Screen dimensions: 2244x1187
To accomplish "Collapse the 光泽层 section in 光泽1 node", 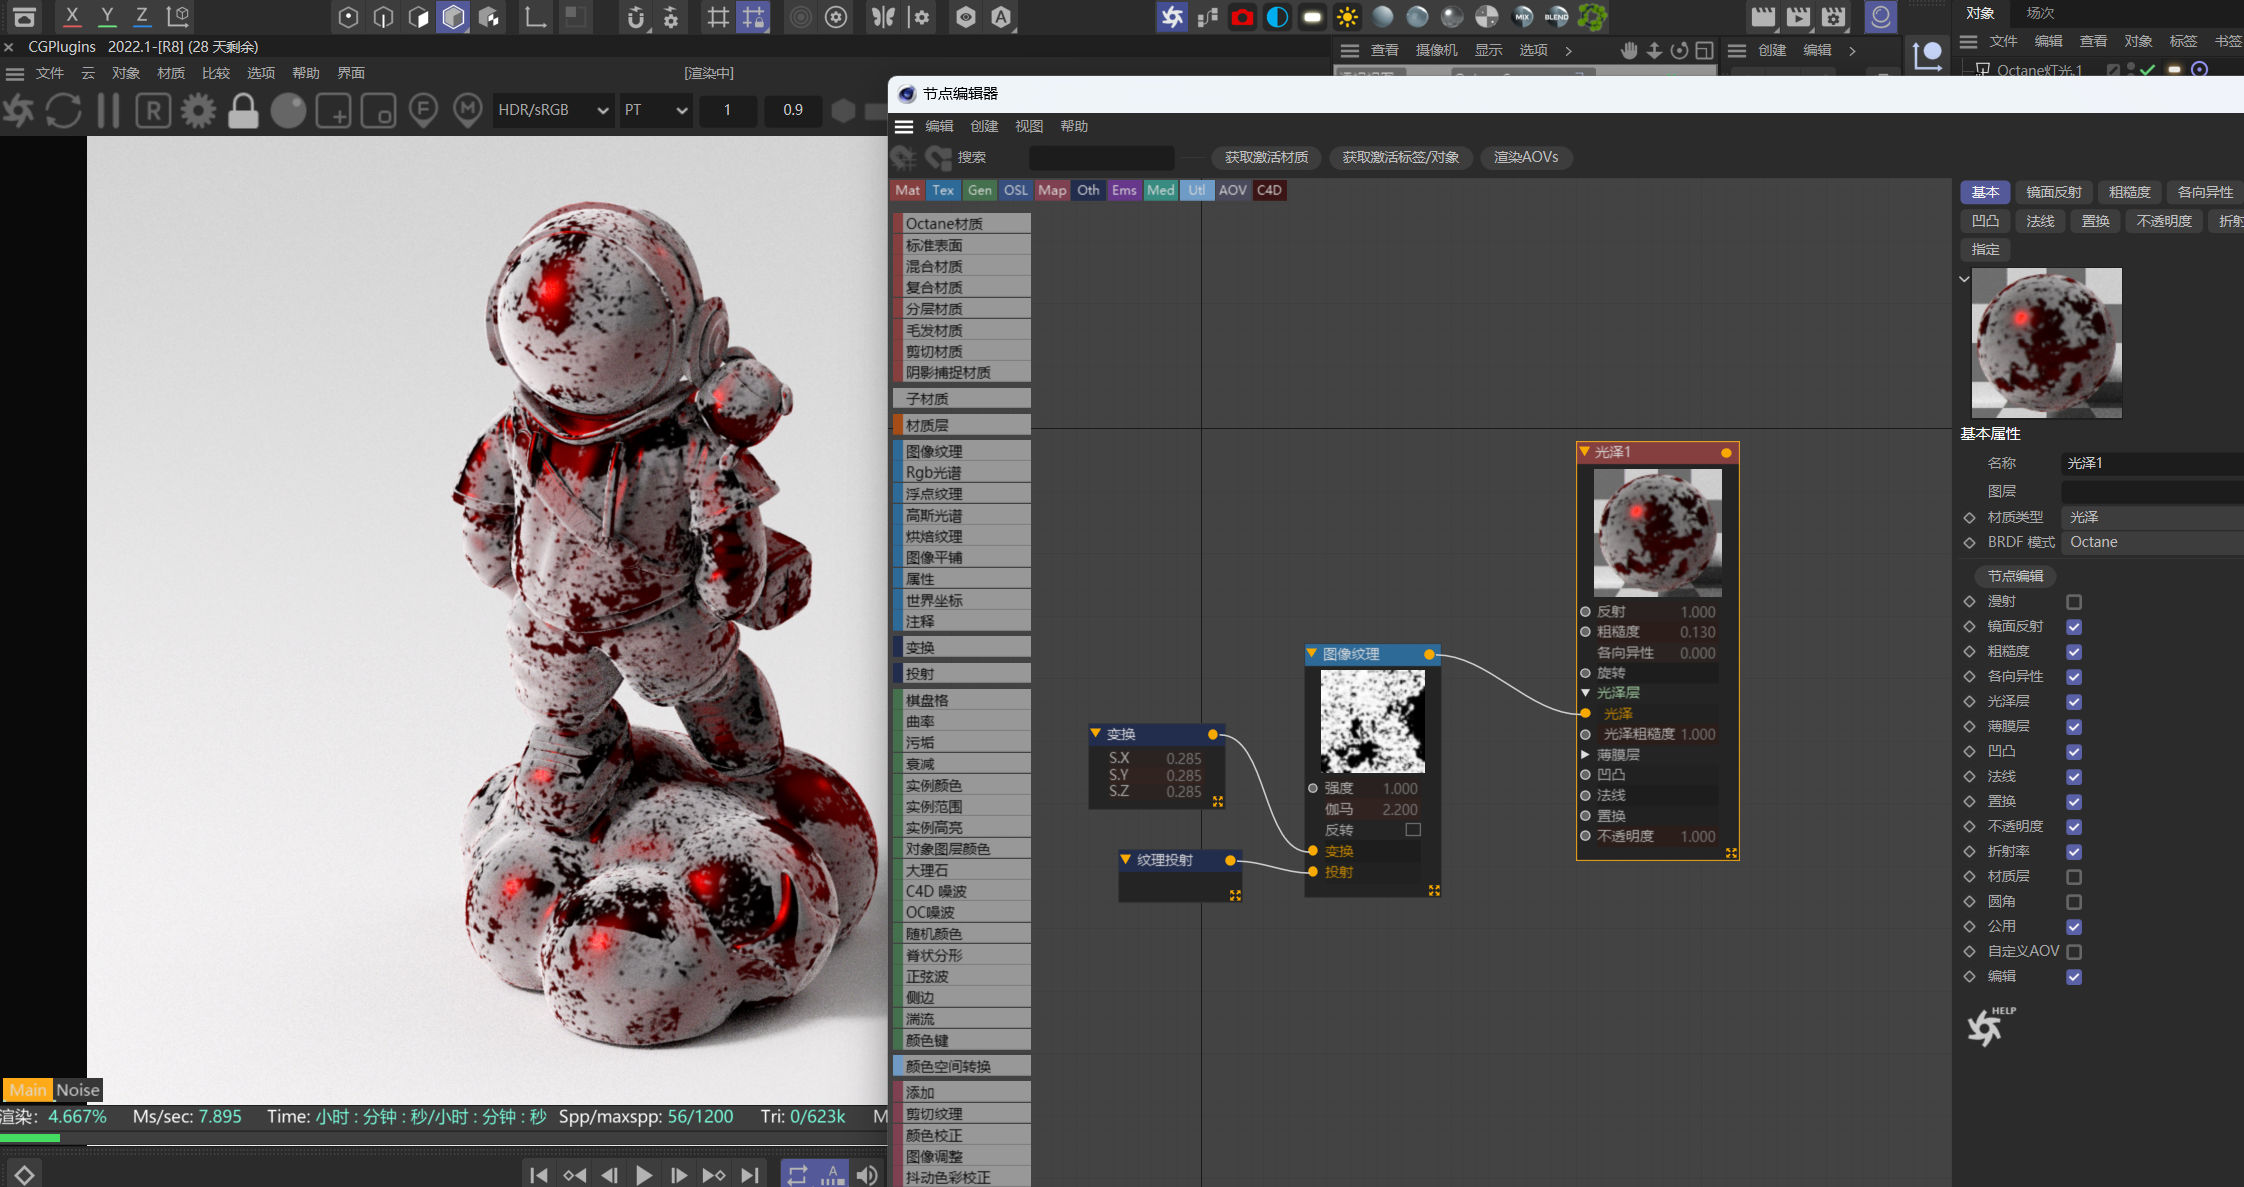I will [1586, 693].
